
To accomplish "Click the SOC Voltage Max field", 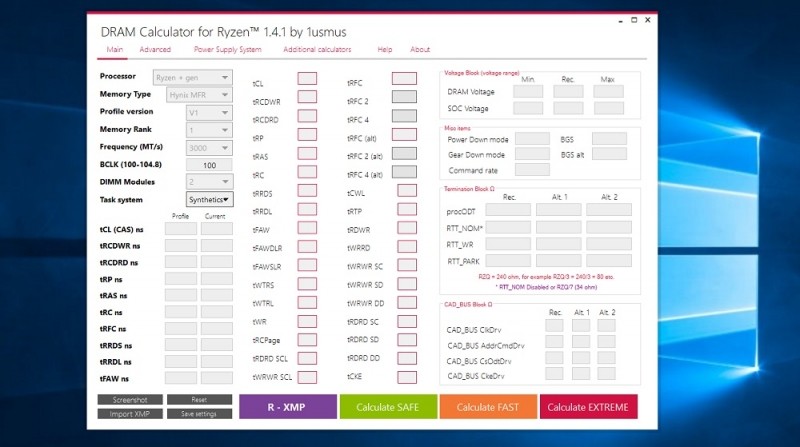I will [x=608, y=108].
